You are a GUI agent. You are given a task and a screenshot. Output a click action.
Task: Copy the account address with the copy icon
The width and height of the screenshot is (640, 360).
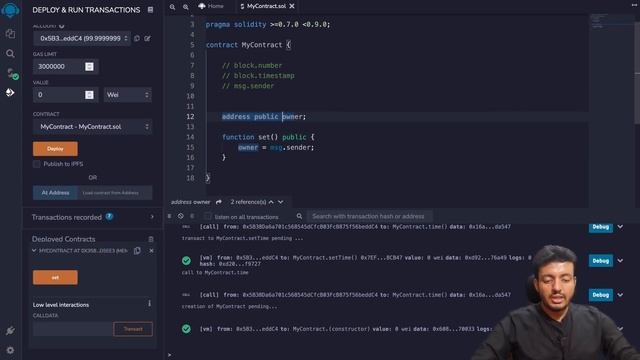[x=137, y=38]
